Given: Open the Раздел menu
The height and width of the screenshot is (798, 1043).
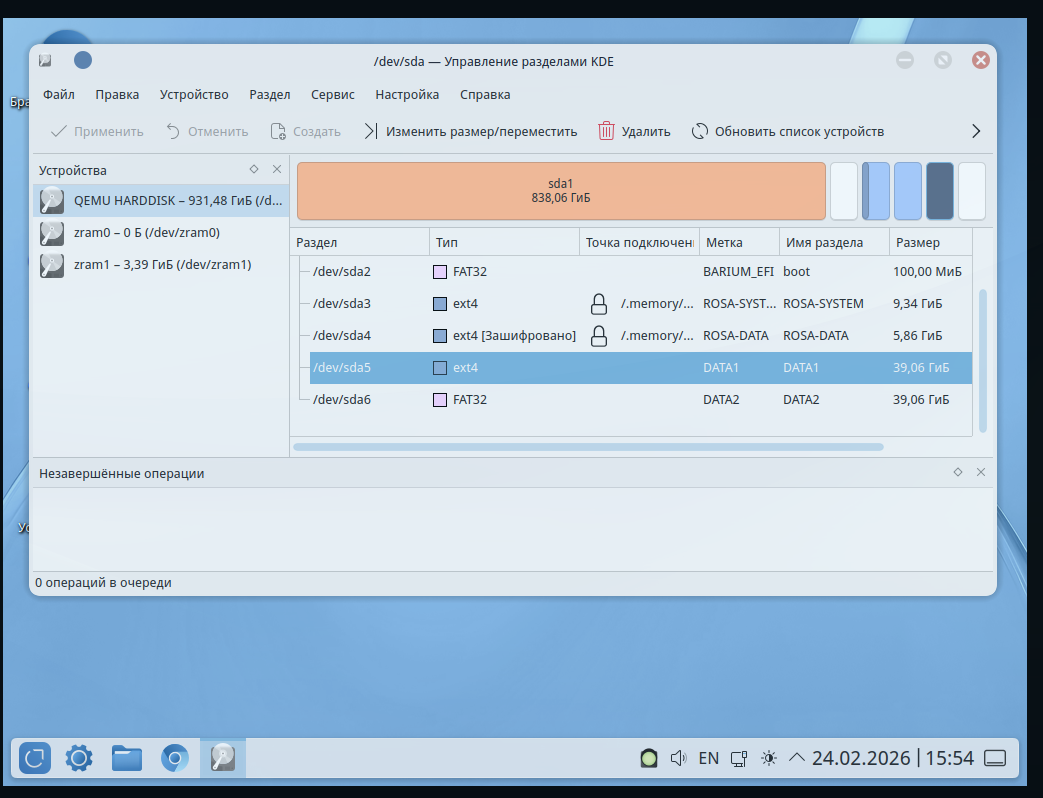Looking at the screenshot, I should click(269, 95).
